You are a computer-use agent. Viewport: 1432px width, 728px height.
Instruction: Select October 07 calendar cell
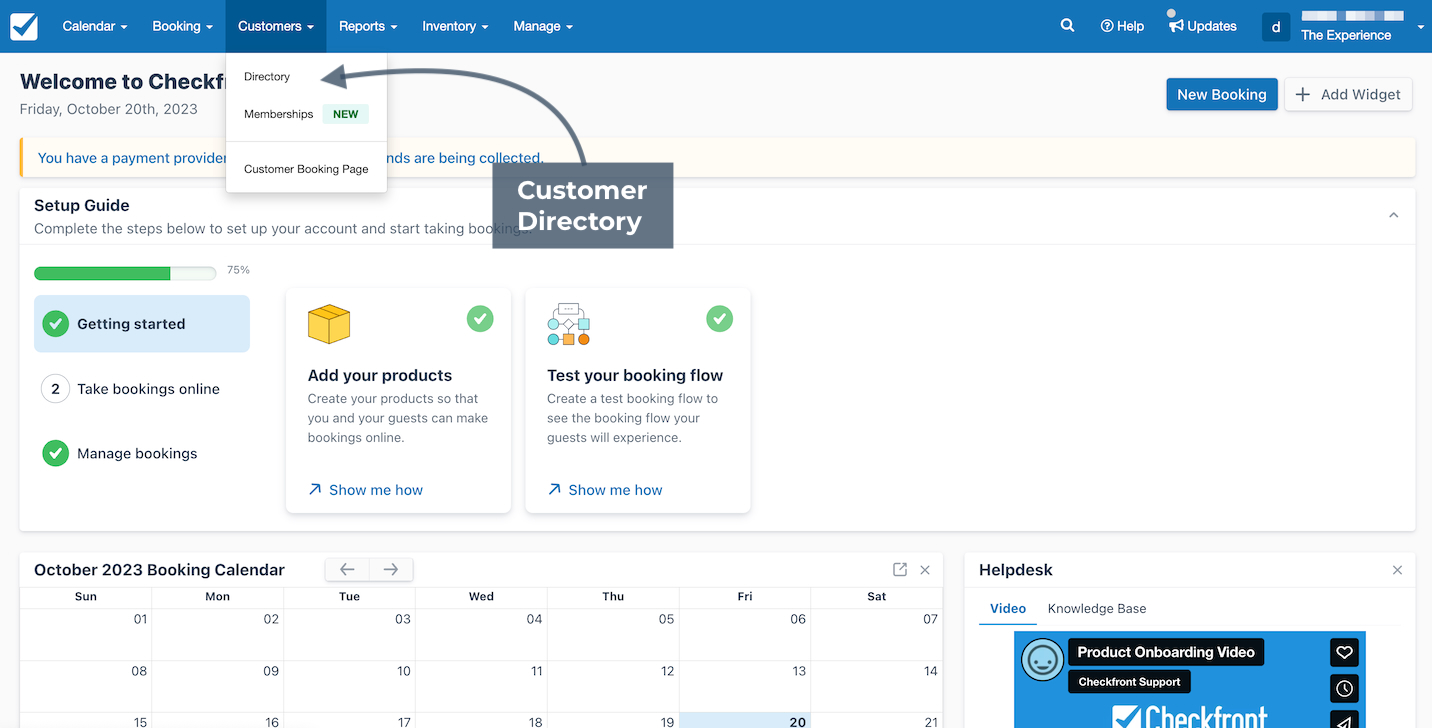(x=876, y=634)
